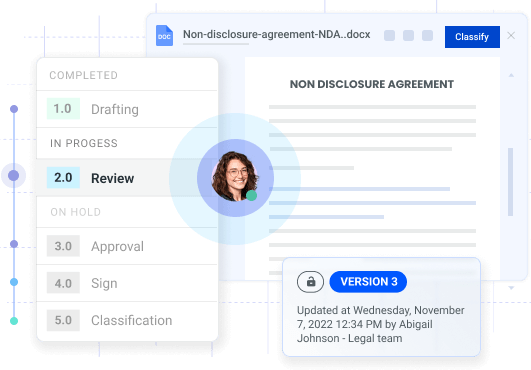This screenshot has width=531, height=370.
Task: Click the vertical scrollbar thumb
Action: coord(511,182)
